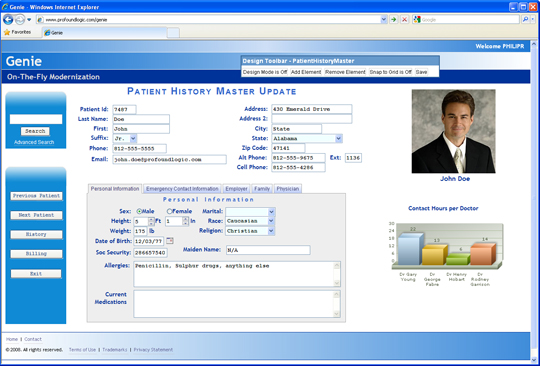Open the Home footer link
This screenshot has width=540, height=366.
click(12, 339)
